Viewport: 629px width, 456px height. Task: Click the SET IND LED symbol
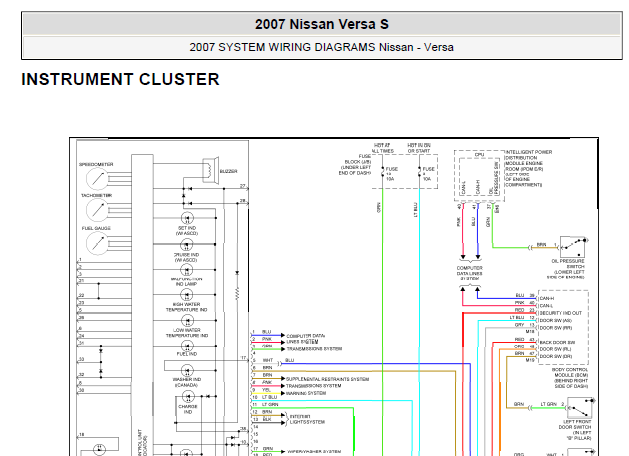187,218
